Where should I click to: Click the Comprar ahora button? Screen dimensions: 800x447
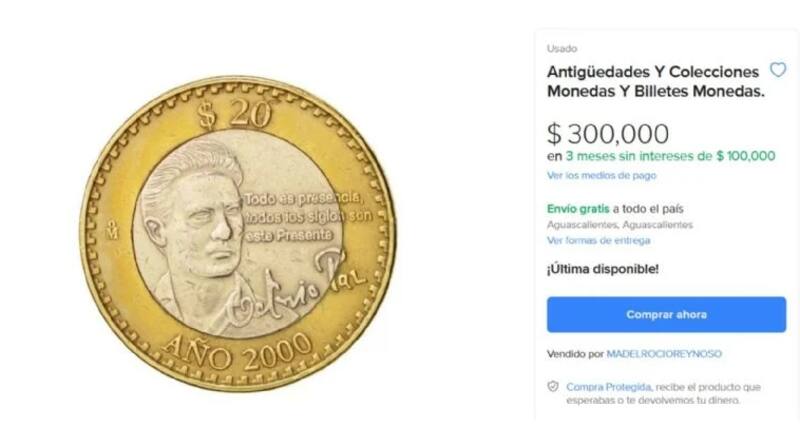point(666,314)
